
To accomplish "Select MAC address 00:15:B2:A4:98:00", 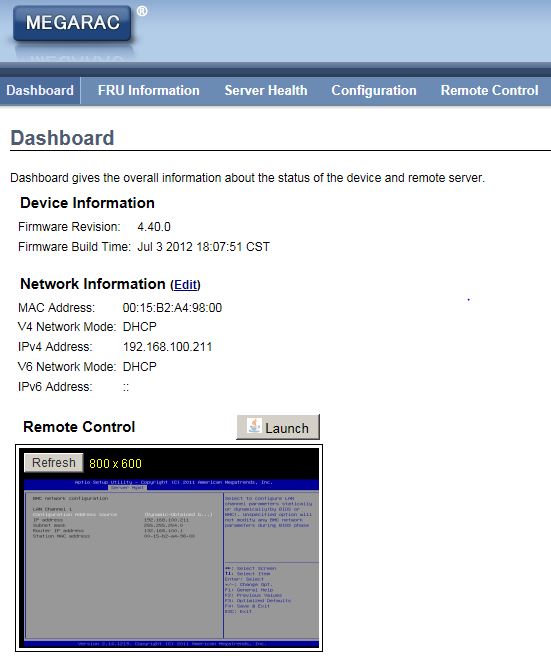I will [172, 308].
